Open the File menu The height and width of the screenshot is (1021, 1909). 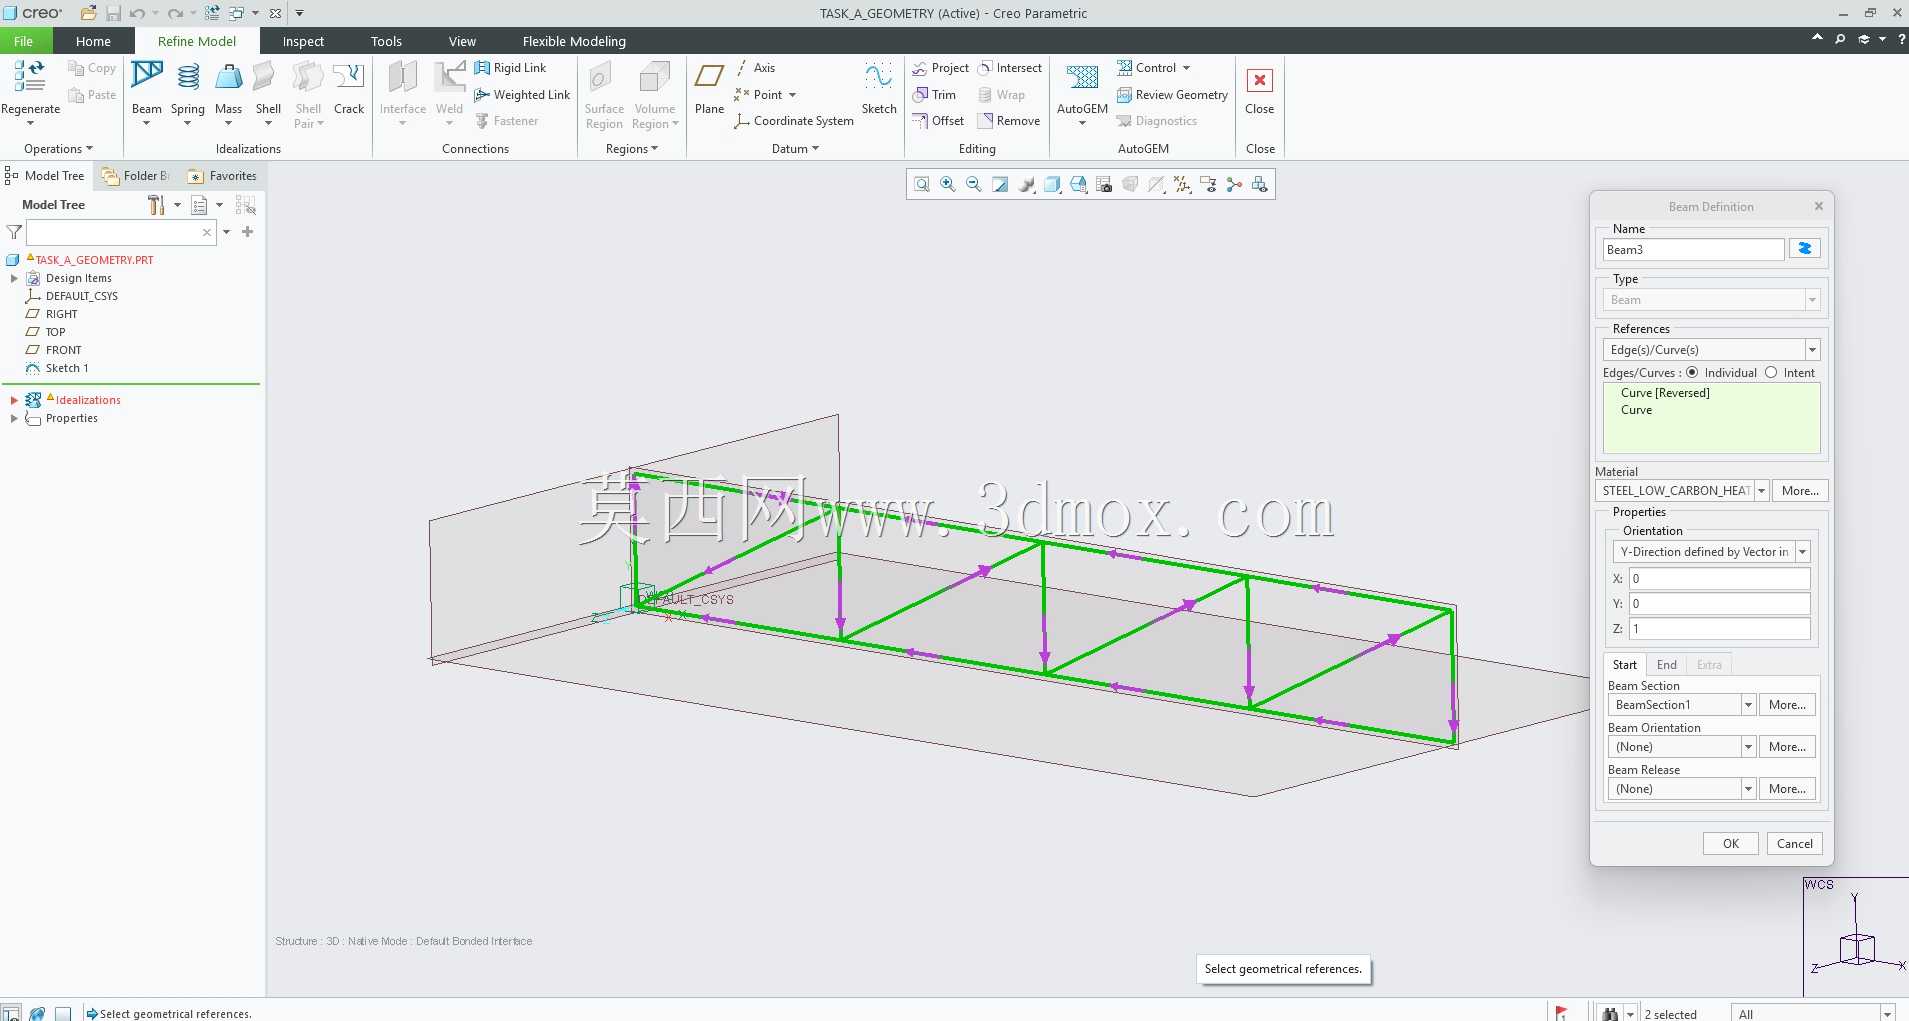tap(24, 41)
